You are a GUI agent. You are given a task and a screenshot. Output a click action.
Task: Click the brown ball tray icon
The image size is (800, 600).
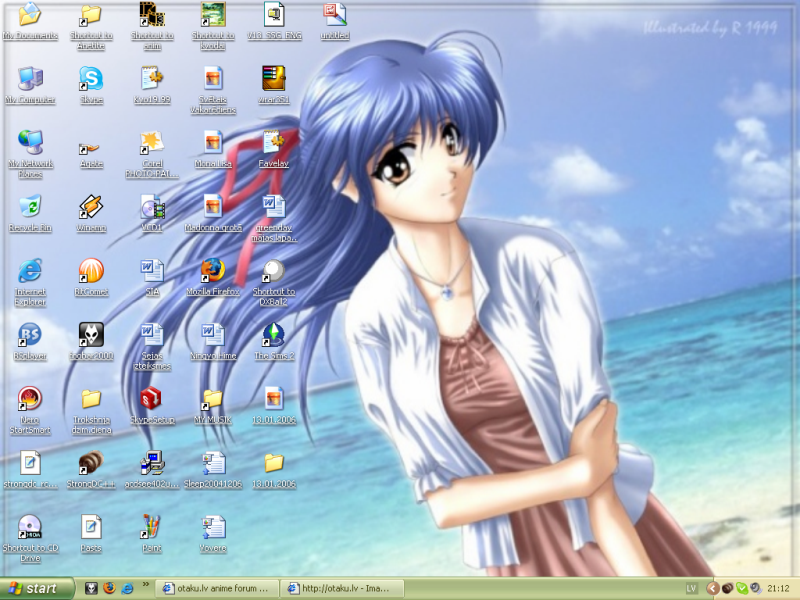click(728, 589)
